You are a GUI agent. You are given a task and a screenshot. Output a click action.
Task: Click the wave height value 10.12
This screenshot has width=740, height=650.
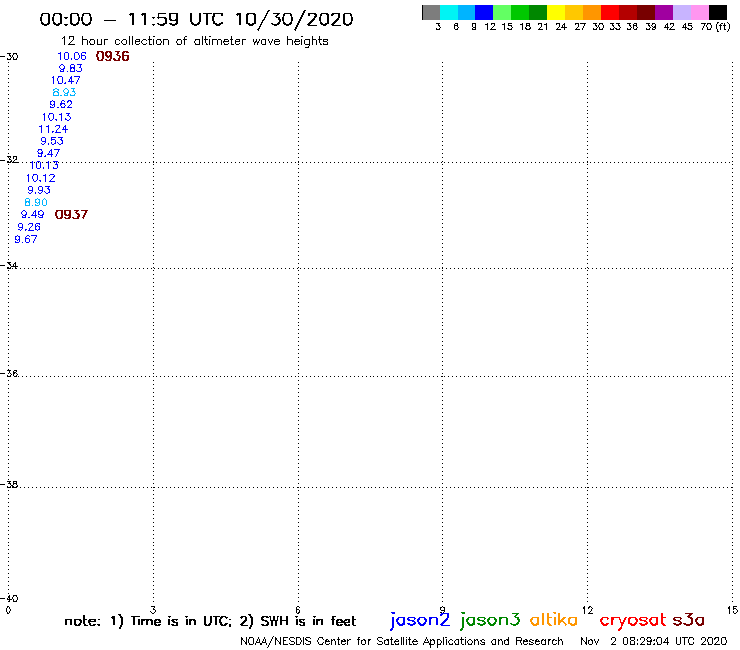40,178
